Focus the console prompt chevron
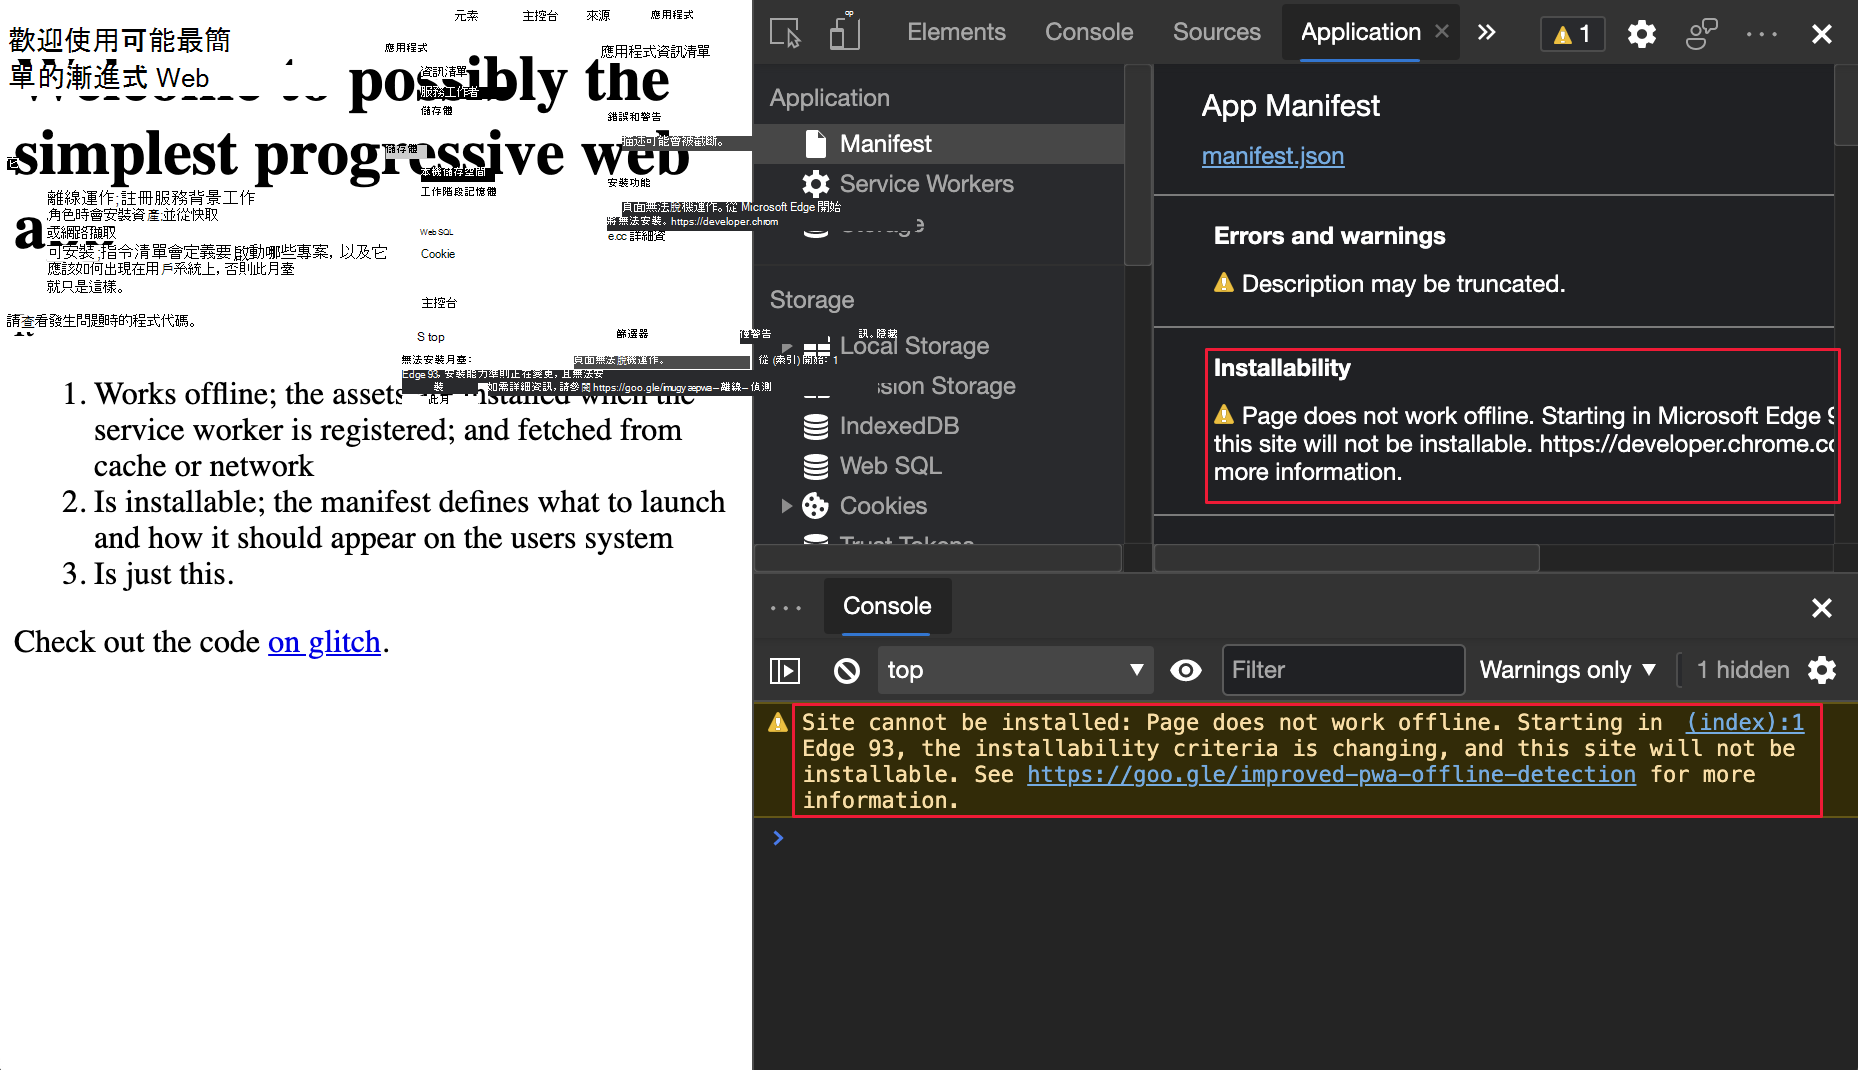The width and height of the screenshot is (1858, 1070). click(778, 838)
